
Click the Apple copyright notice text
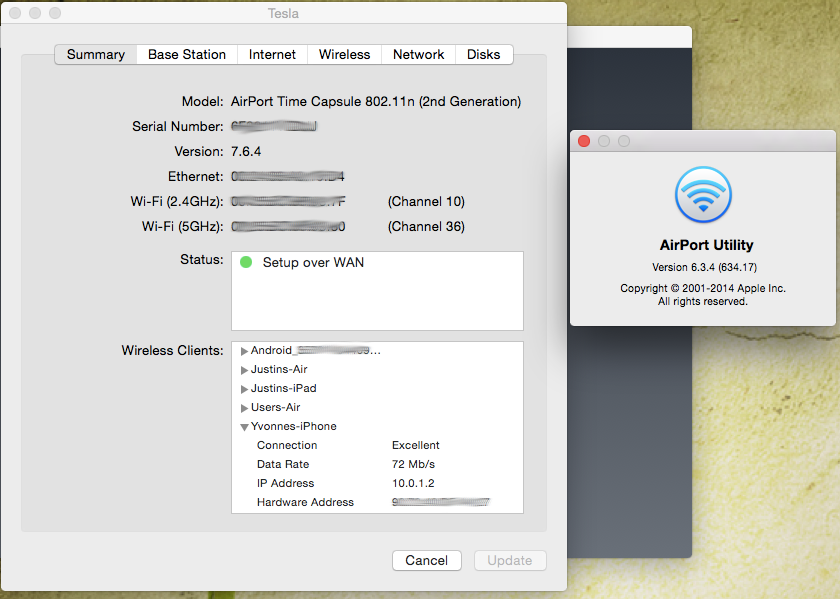703,295
